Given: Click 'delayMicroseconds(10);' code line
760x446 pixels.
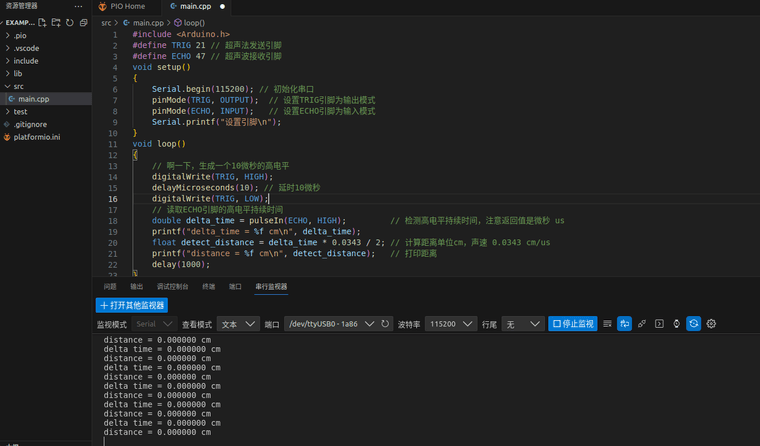Looking at the screenshot, I should pyautogui.click(x=205, y=188).
